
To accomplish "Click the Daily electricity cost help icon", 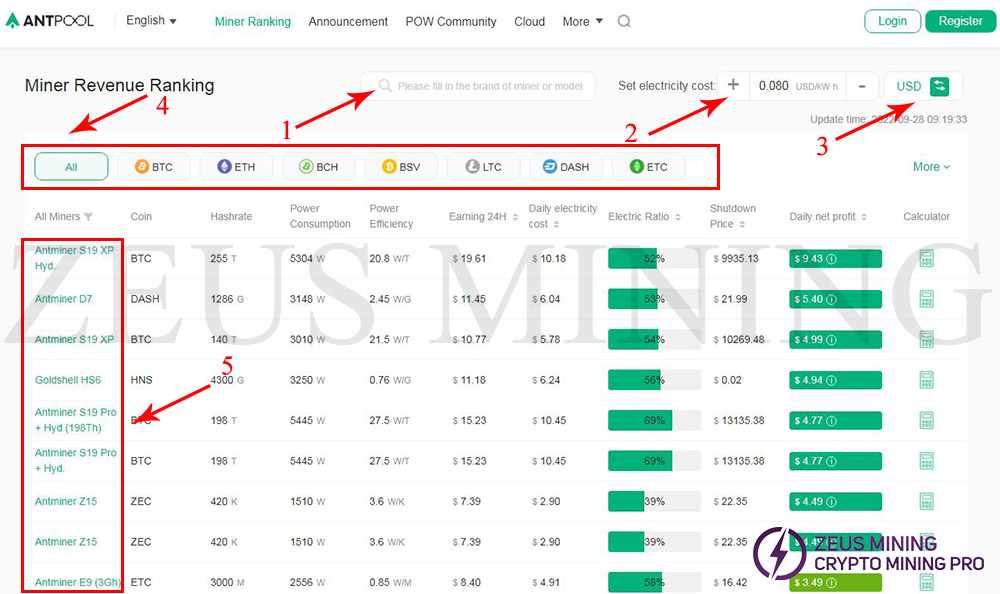I will (559, 225).
